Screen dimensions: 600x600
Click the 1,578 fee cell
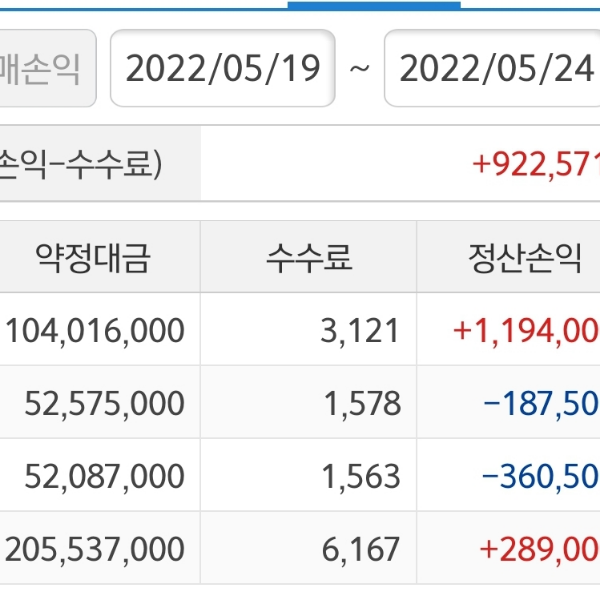tap(361, 403)
